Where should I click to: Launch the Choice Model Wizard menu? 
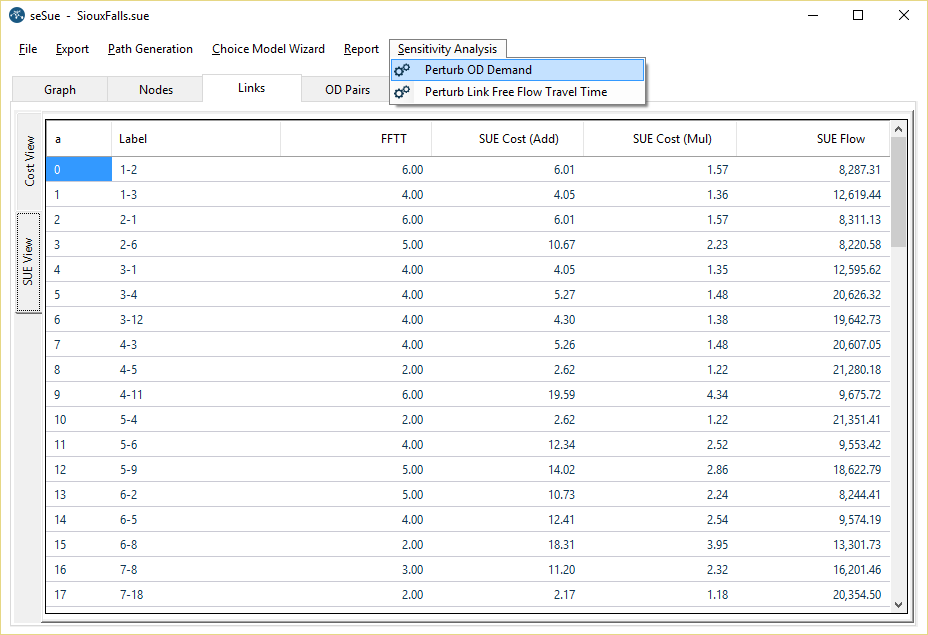click(268, 49)
